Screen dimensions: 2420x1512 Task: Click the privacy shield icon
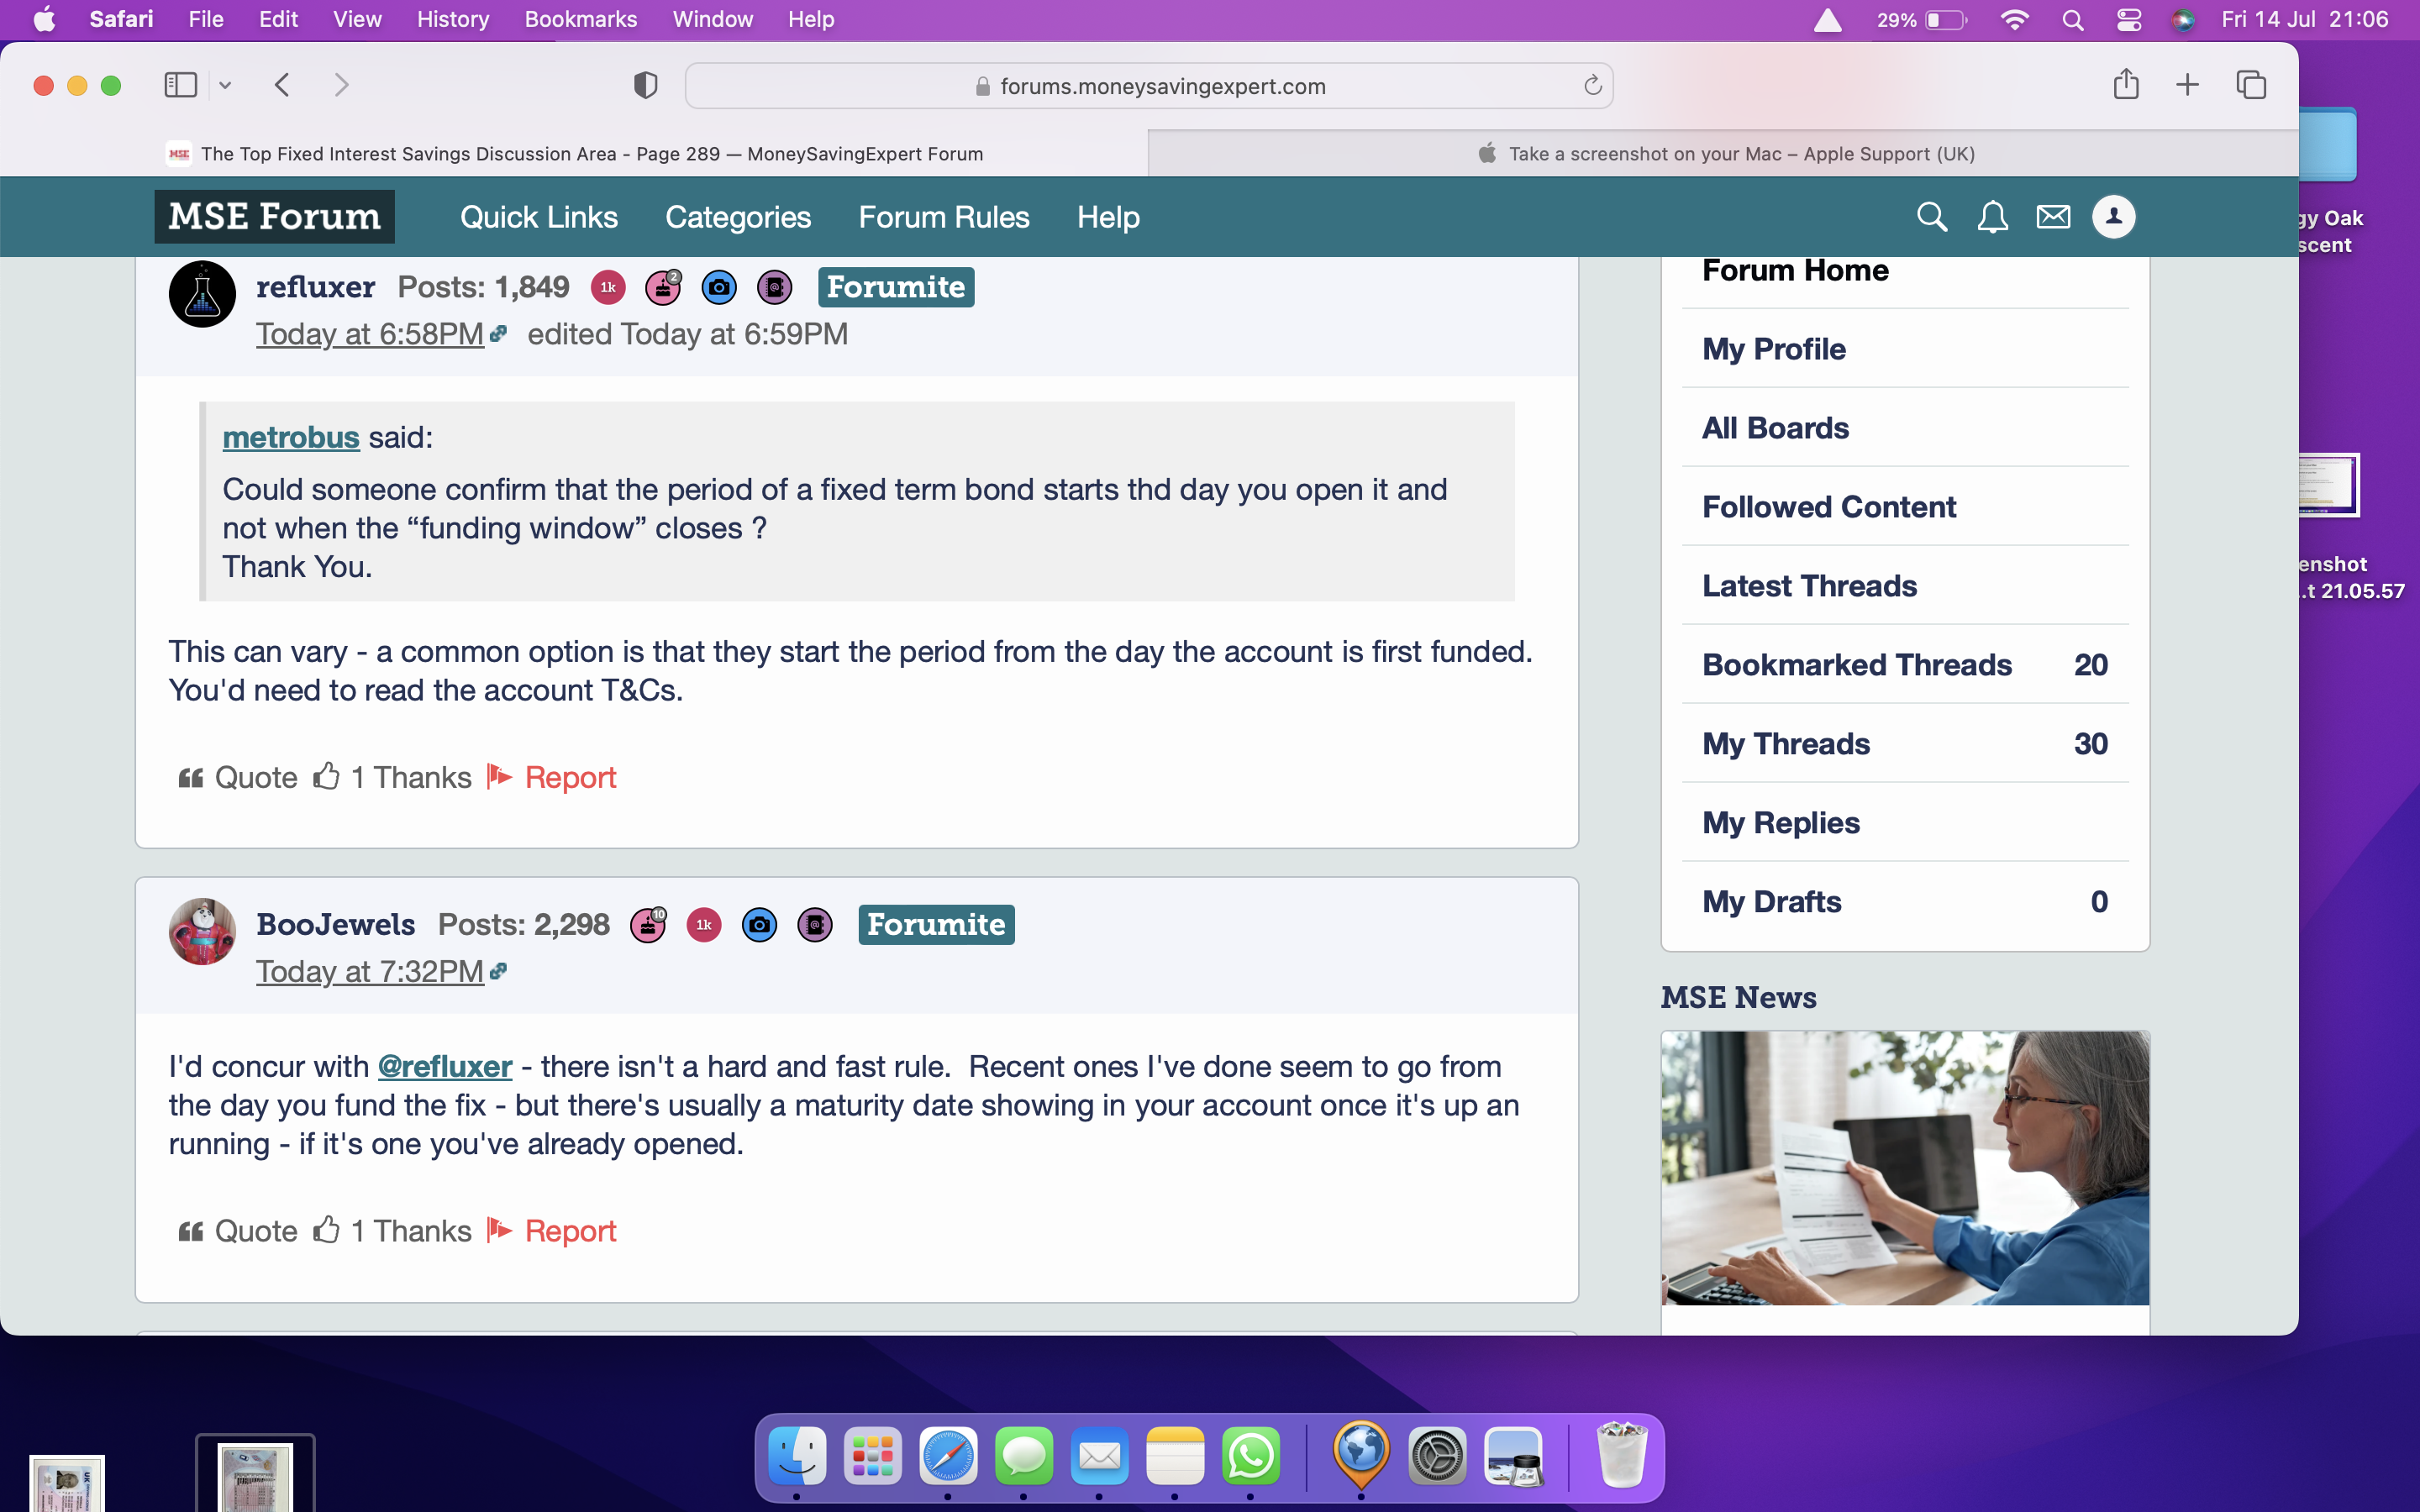645,85
